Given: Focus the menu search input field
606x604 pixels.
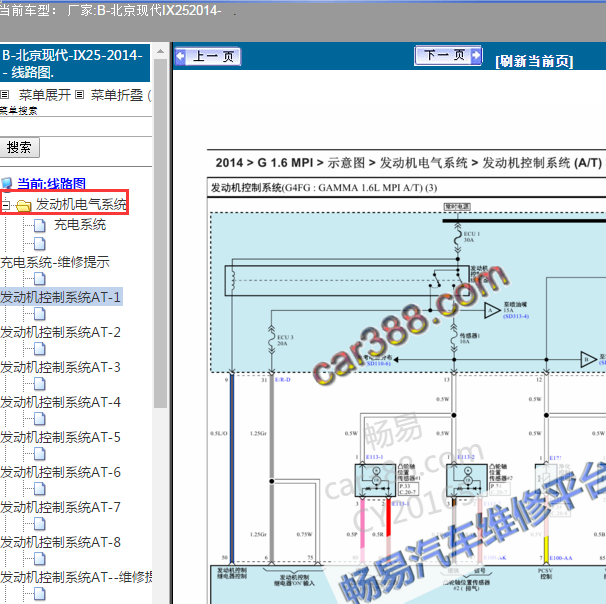Looking at the screenshot, I should pos(76,126).
